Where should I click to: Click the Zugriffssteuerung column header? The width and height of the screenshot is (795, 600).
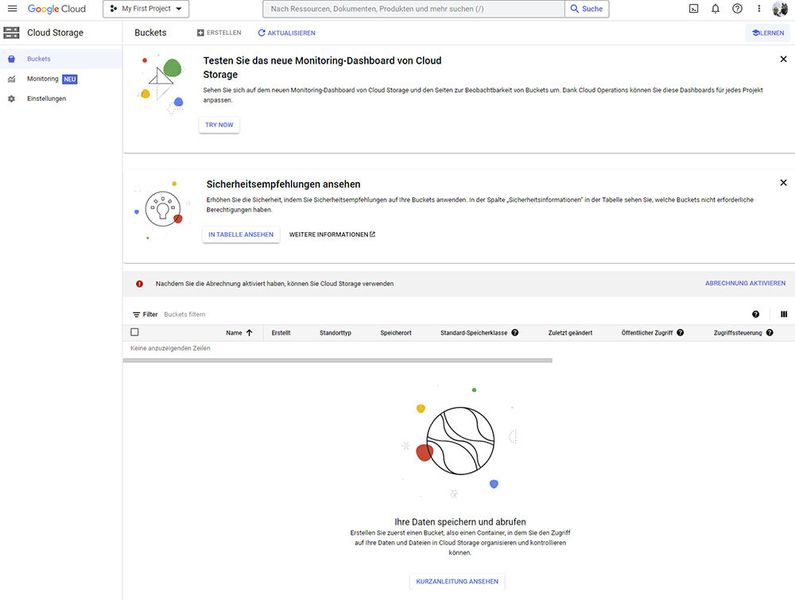(738, 333)
